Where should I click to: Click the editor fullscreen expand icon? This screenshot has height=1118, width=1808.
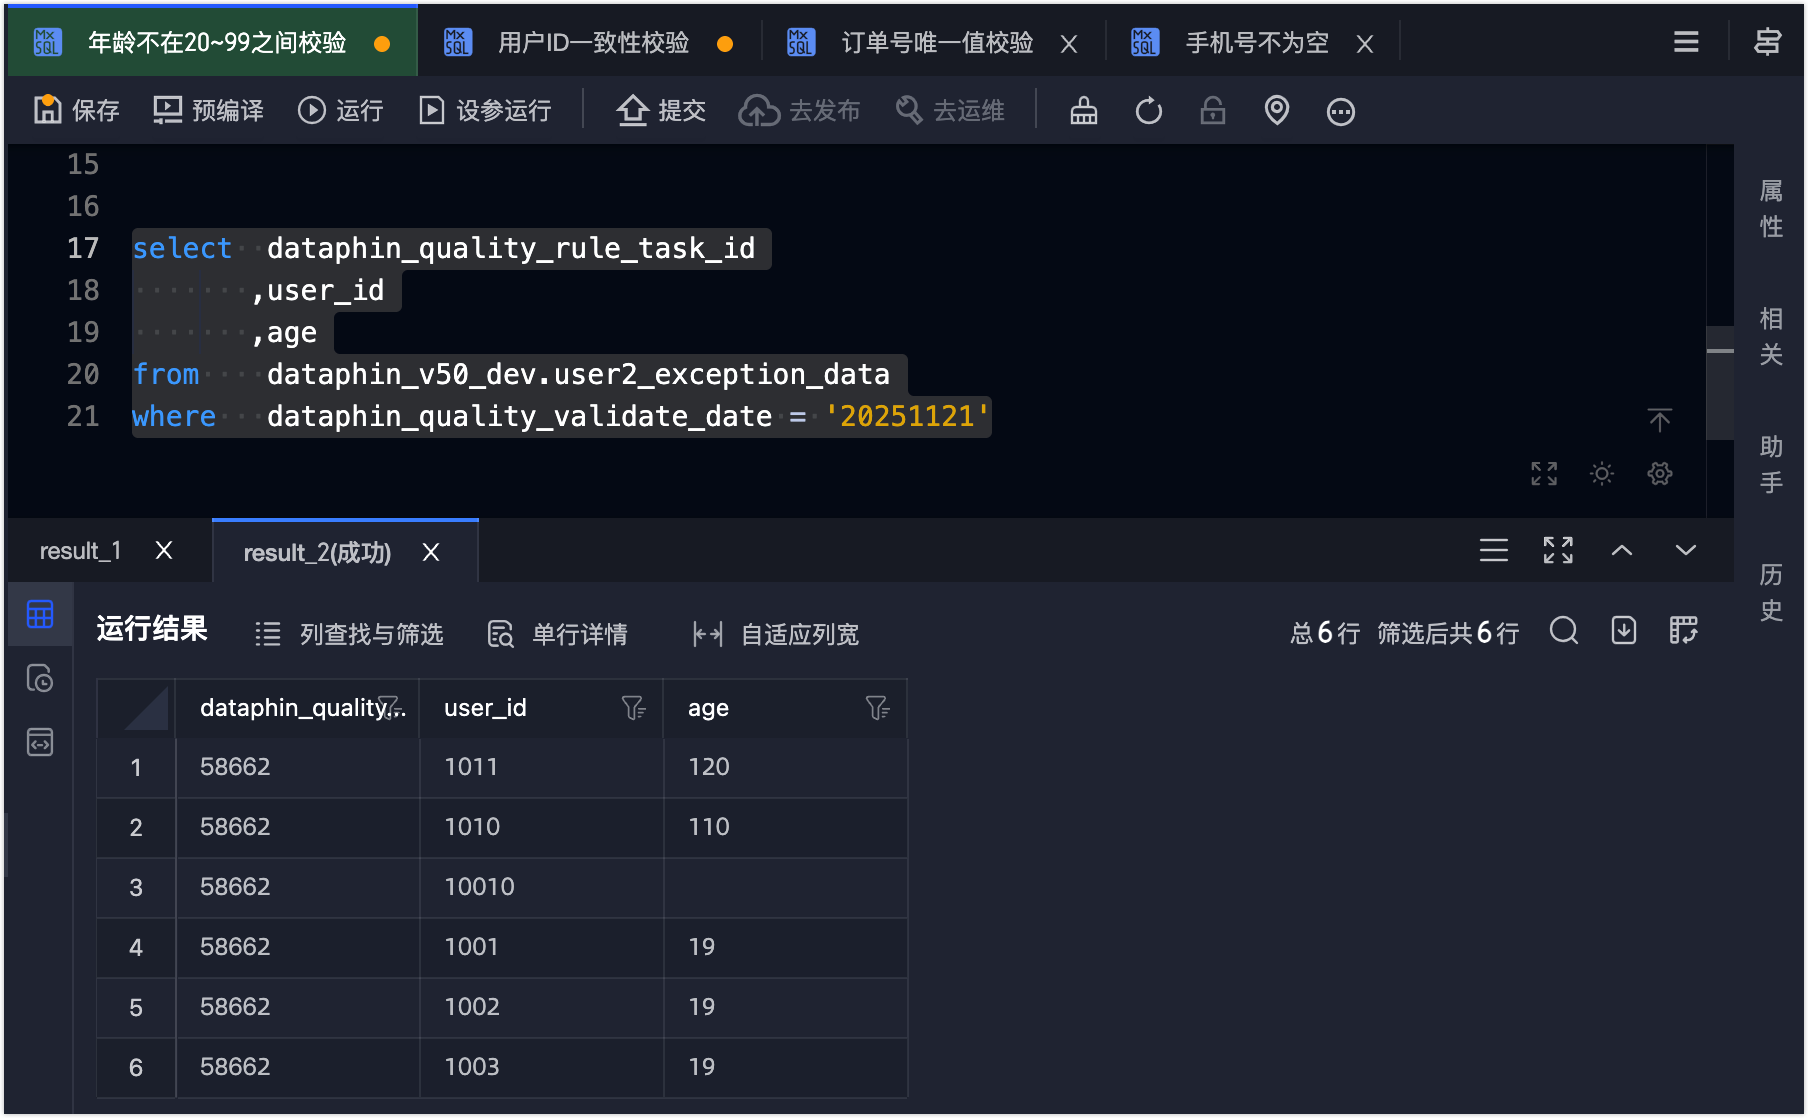1544,473
